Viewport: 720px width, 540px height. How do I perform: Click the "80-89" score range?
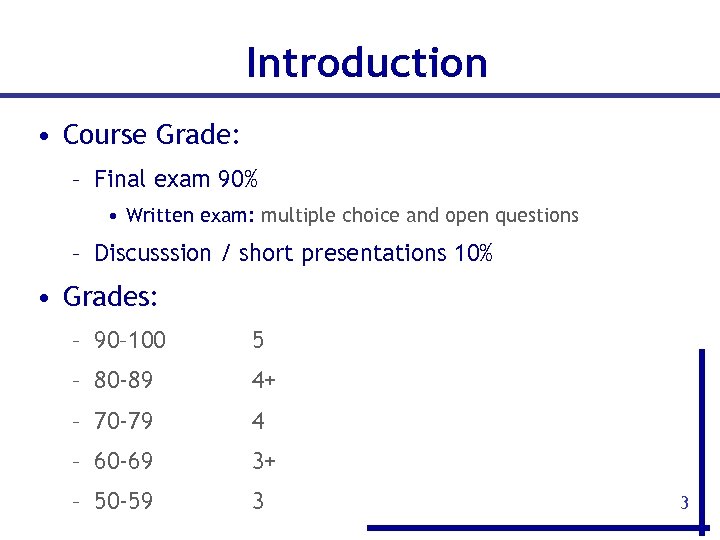124,381
